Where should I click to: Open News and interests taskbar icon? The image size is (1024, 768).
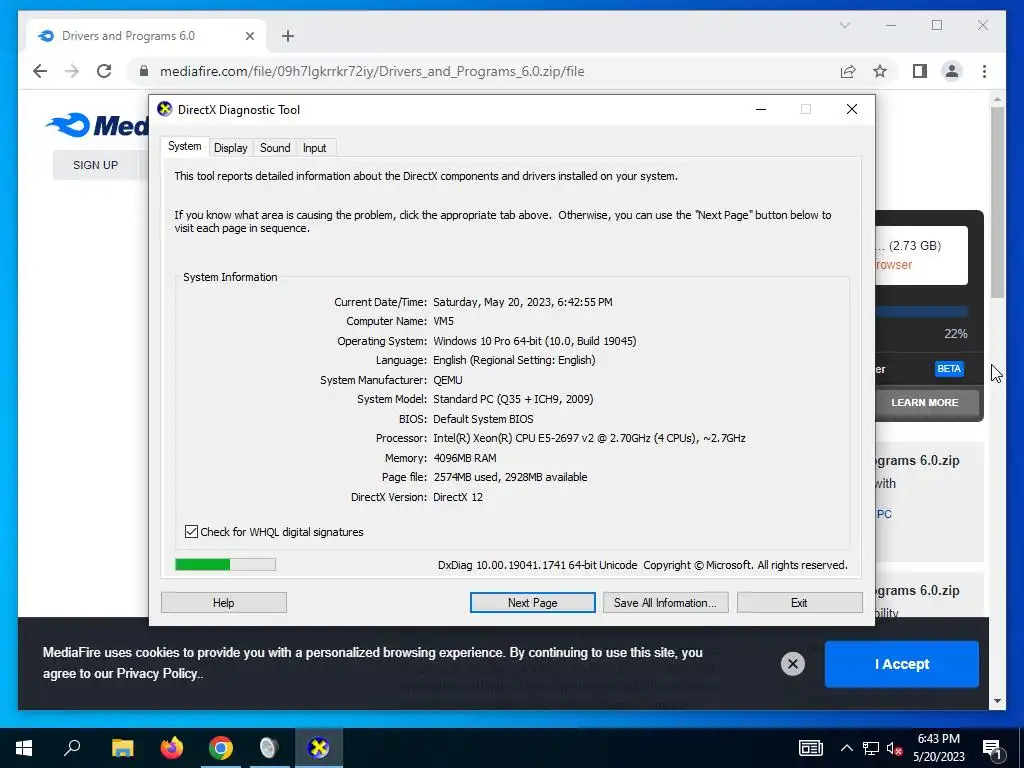[x=810, y=748]
